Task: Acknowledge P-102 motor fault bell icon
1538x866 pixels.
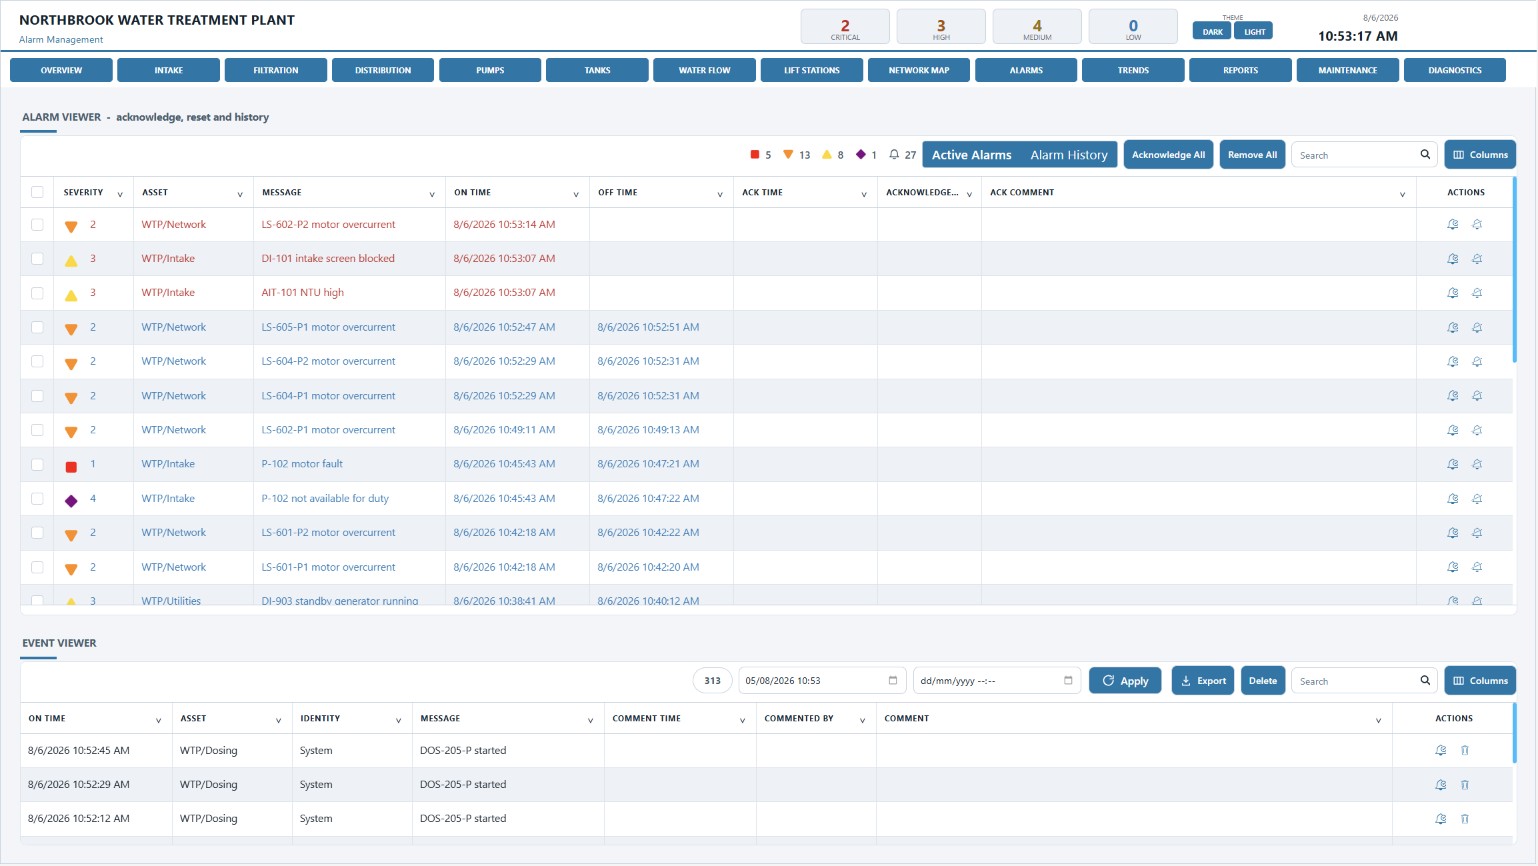Action: [1453, 464]
